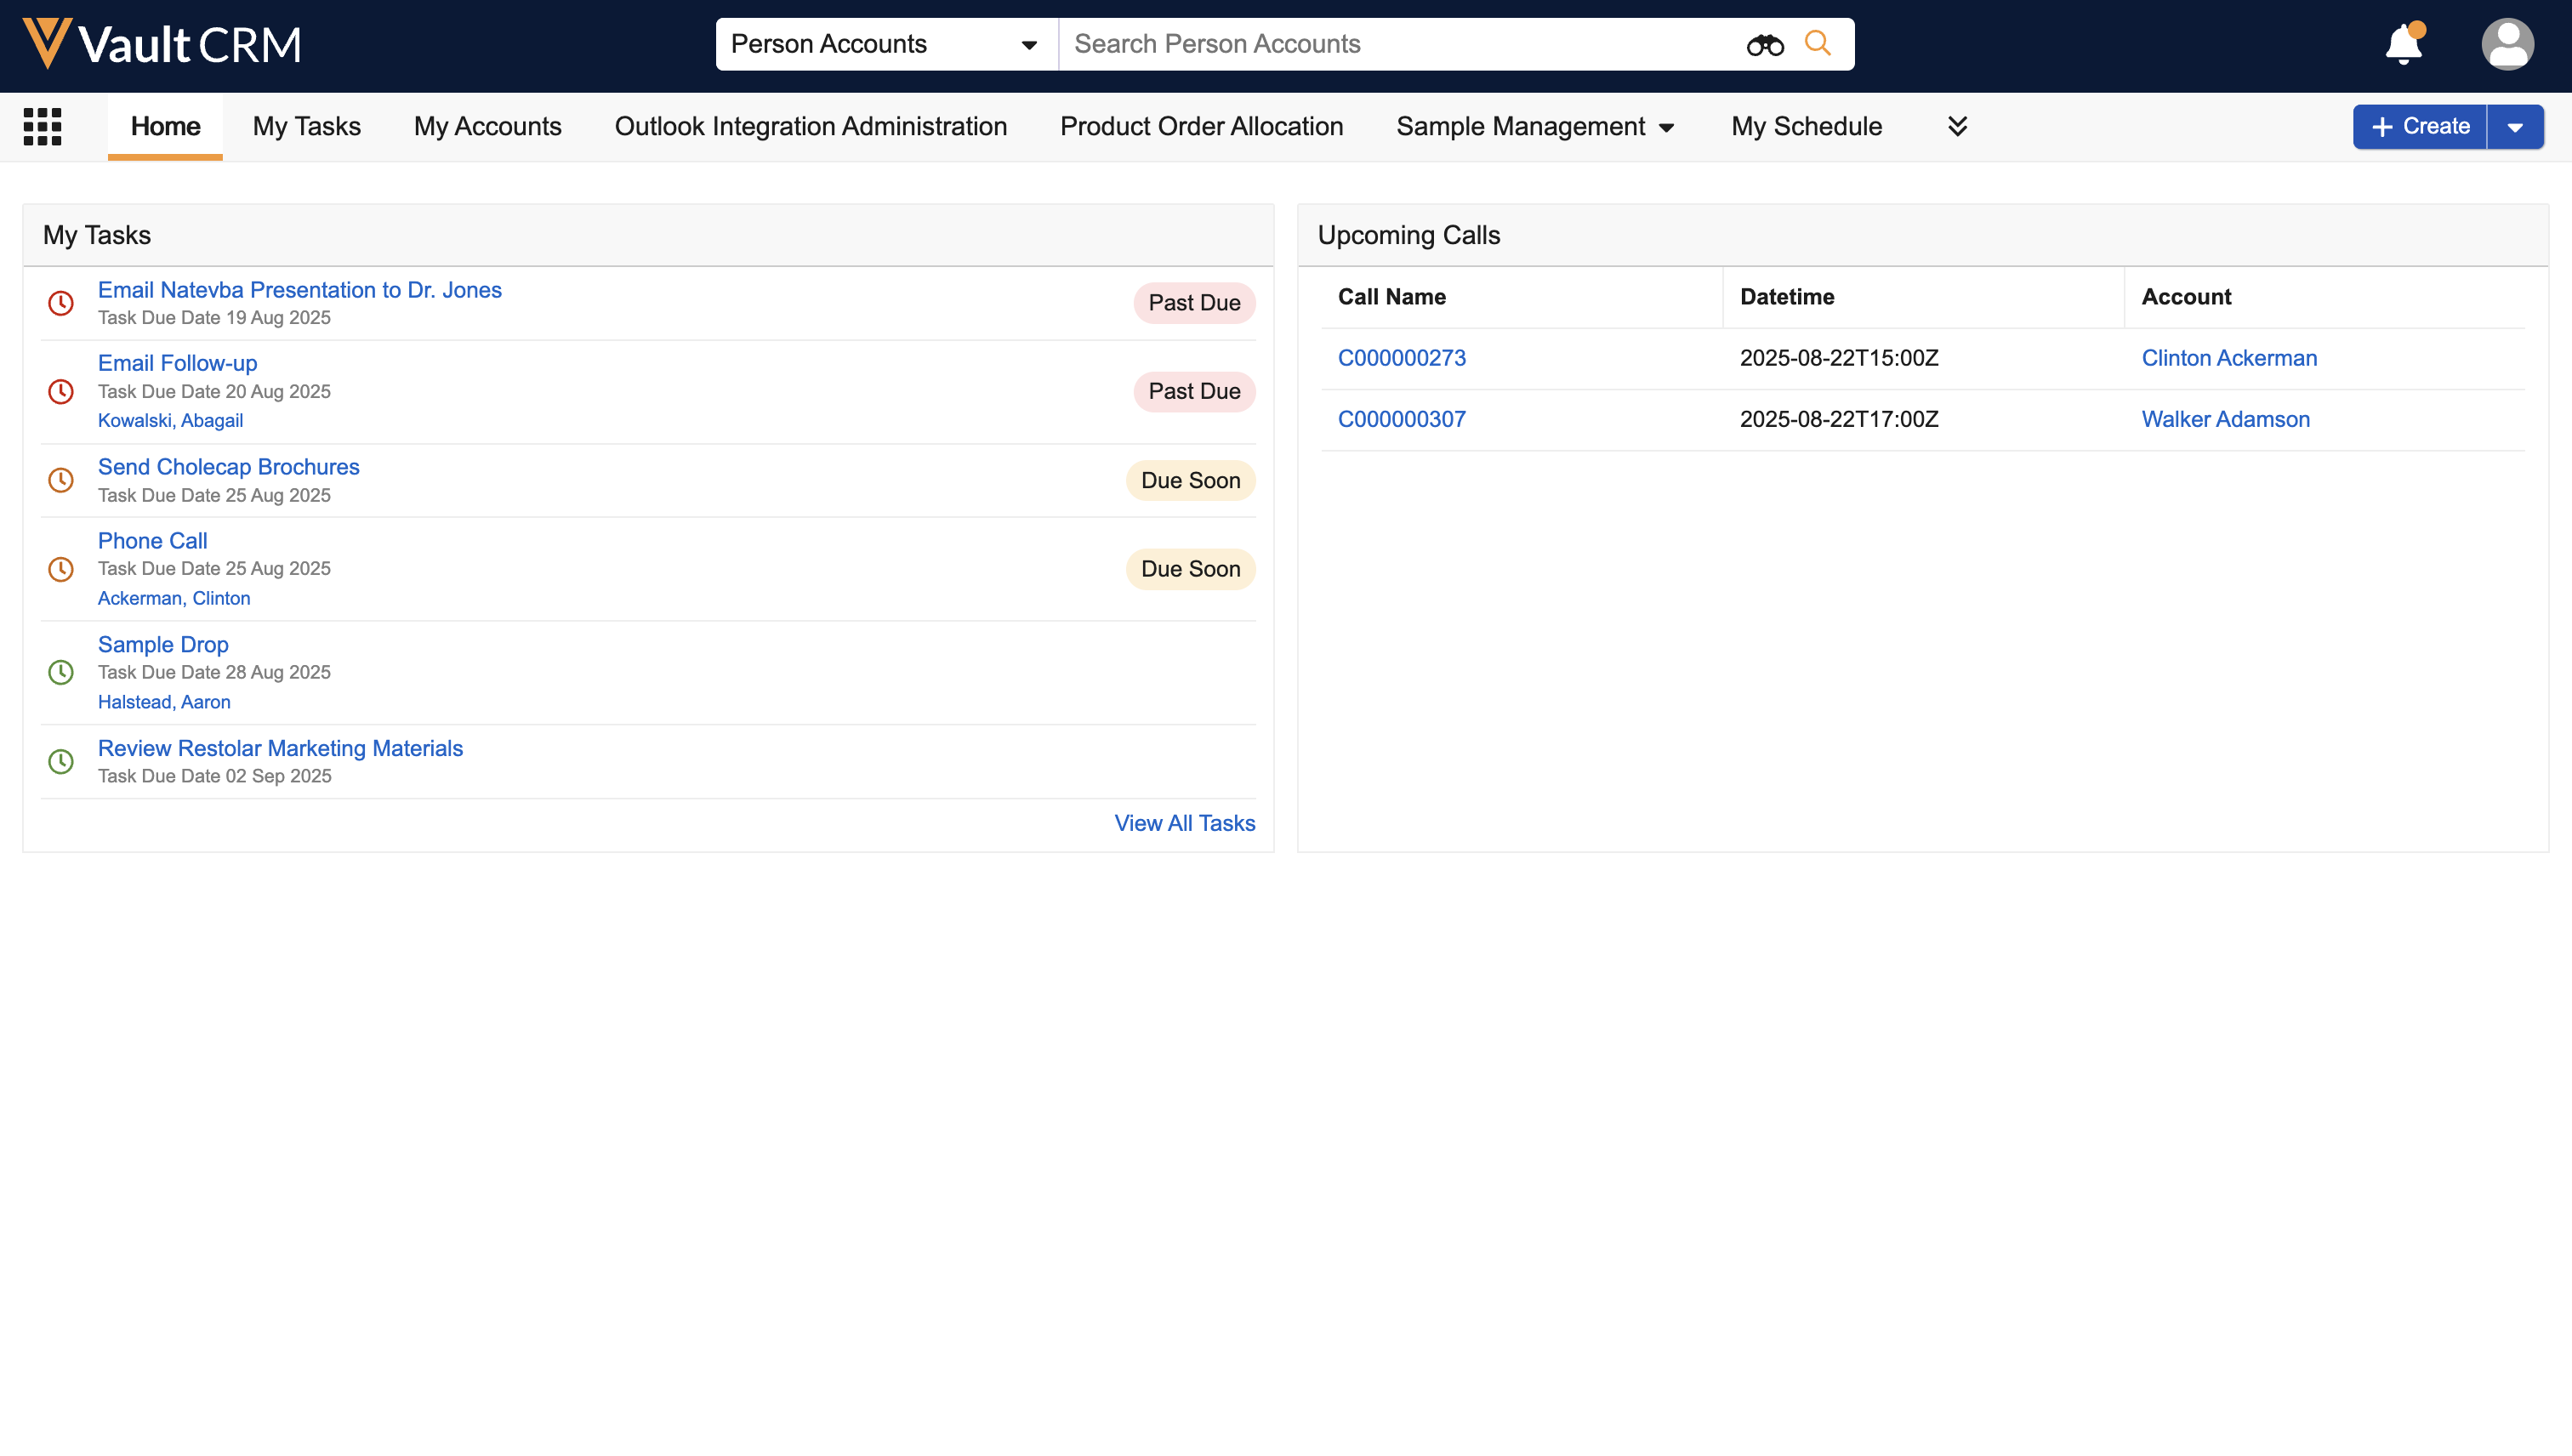Screen dimensions: 2572x1456
Task: Open the Person Accounts search category dropdown
Action: tap(1031, 44)
